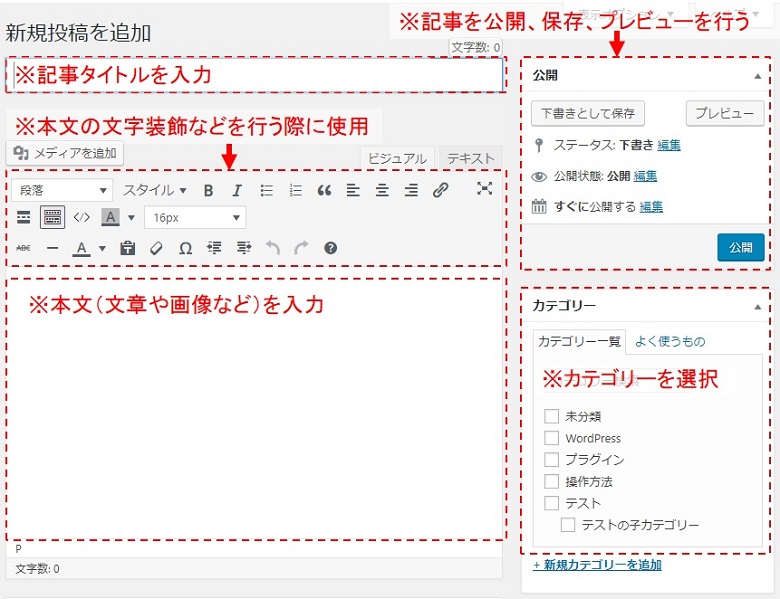Switch to the よく使うもの category tab
The height and width of the screenshot is (599, 780).
pos(669,341)
